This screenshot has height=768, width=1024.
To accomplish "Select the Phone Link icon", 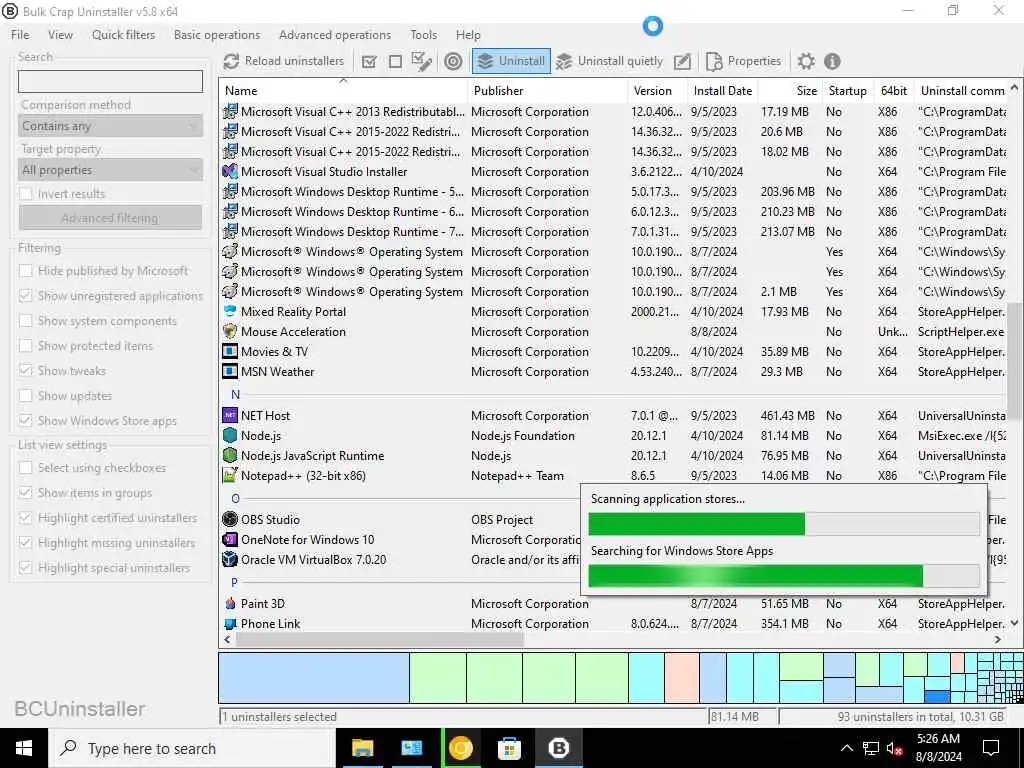I will coord(230,624).
